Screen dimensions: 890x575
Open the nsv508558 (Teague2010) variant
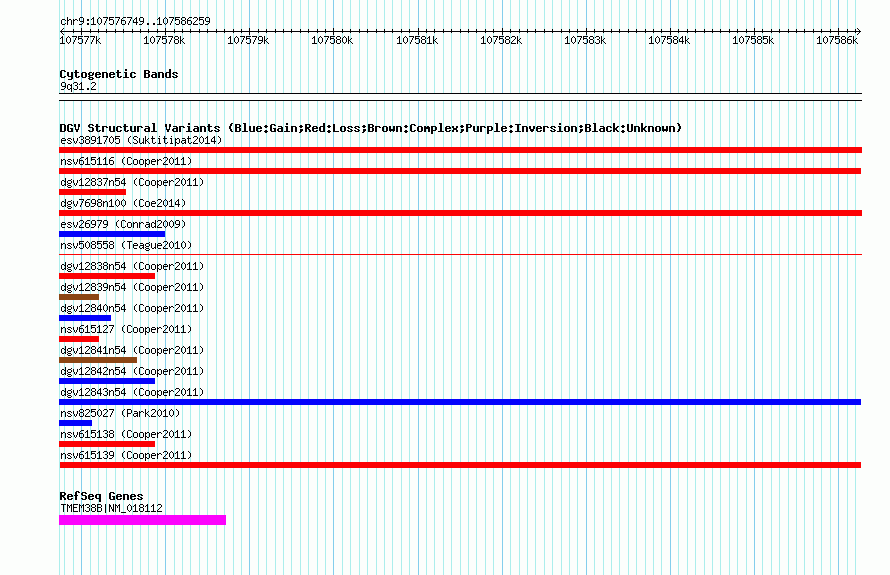126,245
